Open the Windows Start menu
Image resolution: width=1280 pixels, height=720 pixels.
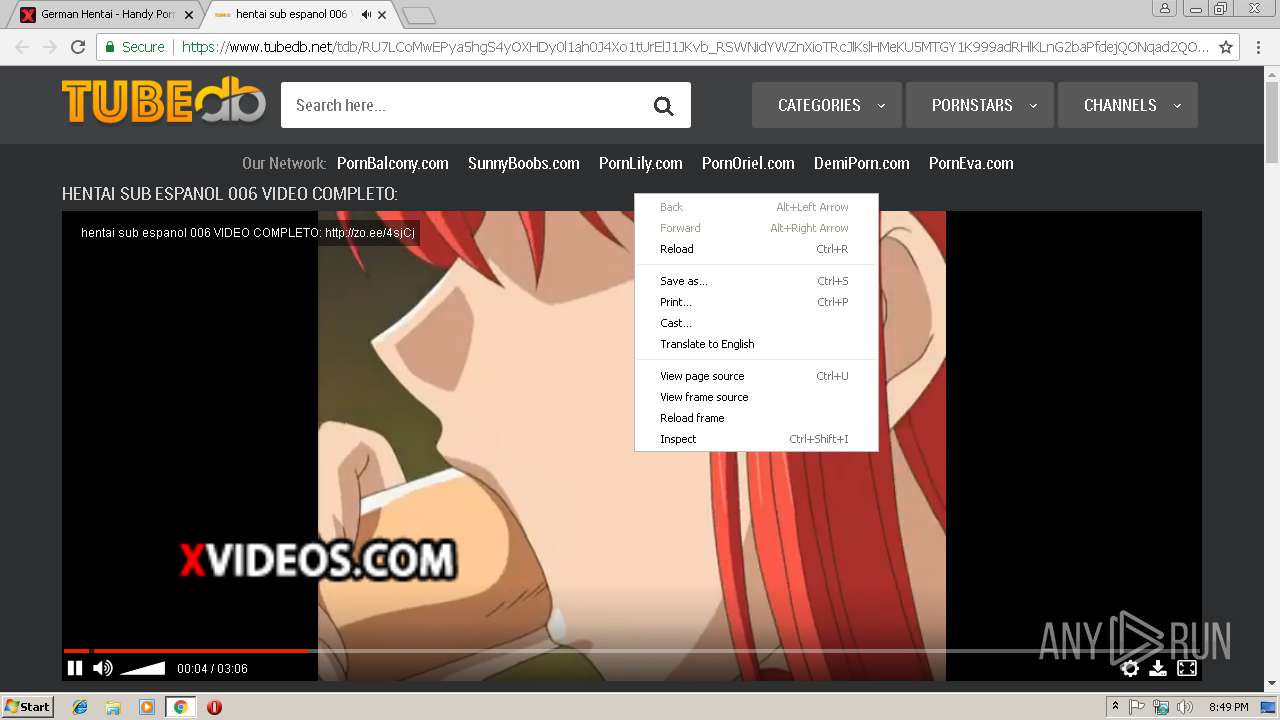(27, 707)
